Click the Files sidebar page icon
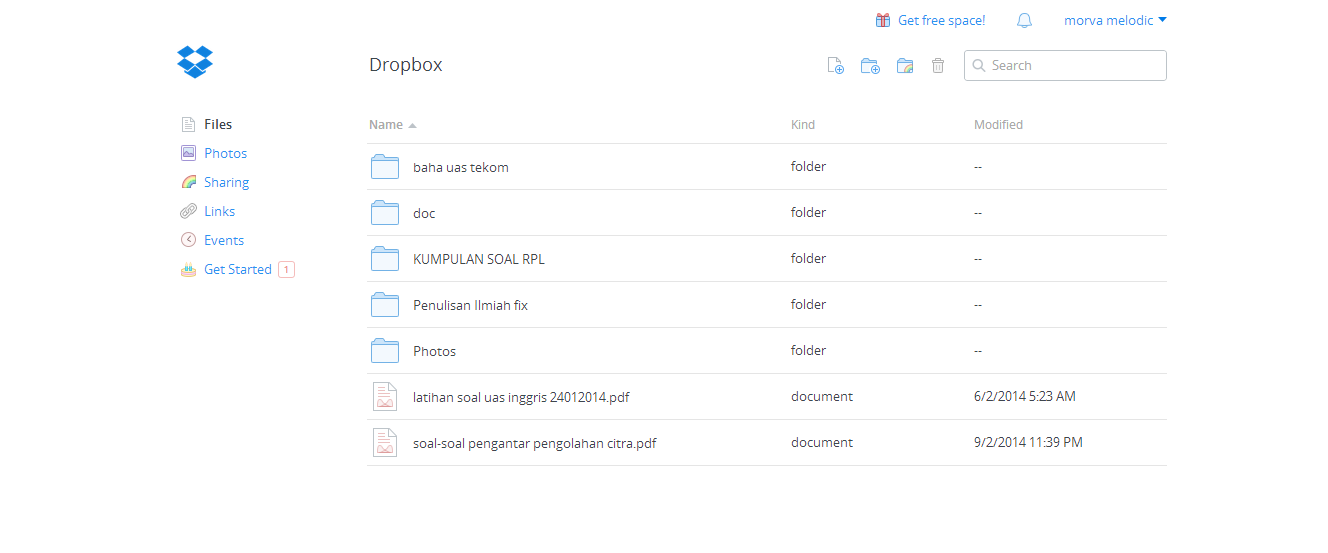 [188, 125]
